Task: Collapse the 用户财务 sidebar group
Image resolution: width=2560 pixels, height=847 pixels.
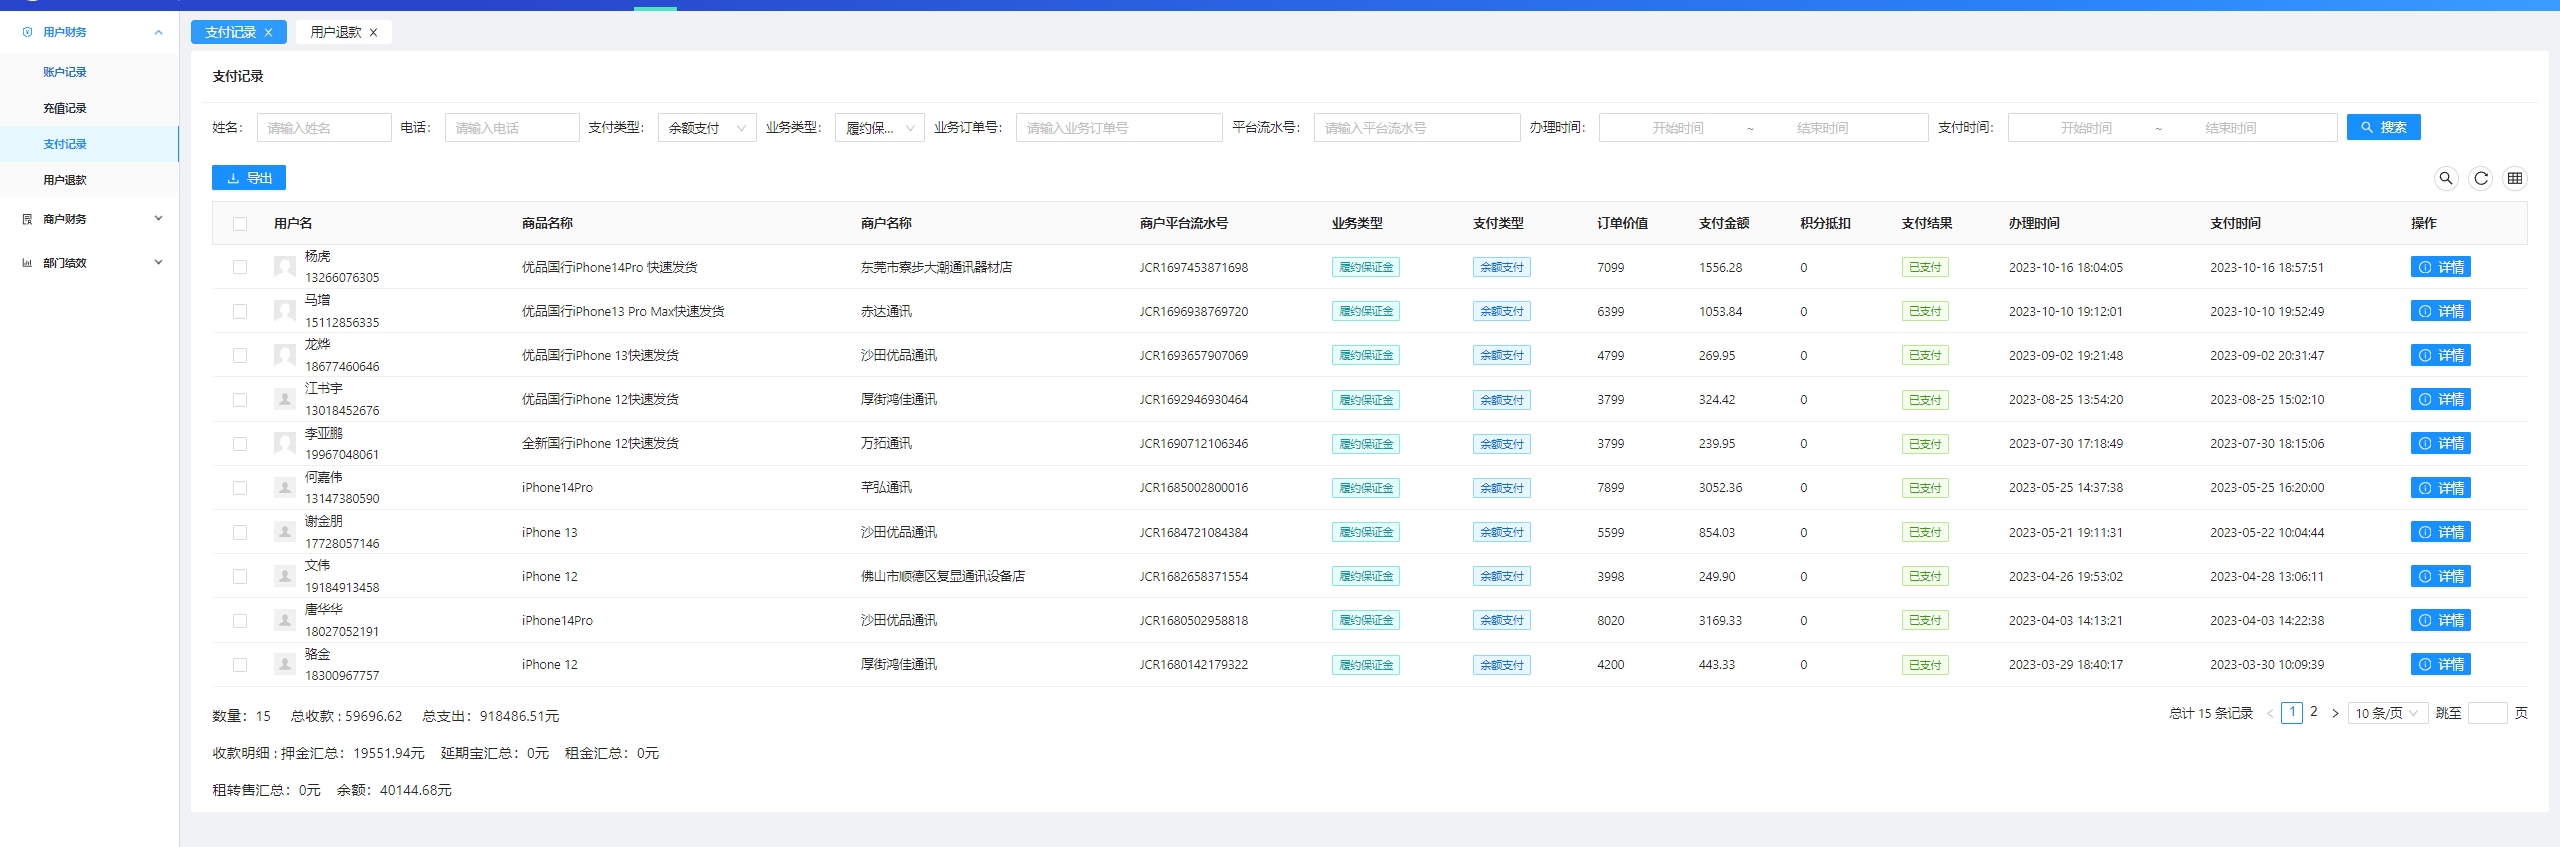Action: (x=158, y=32)
